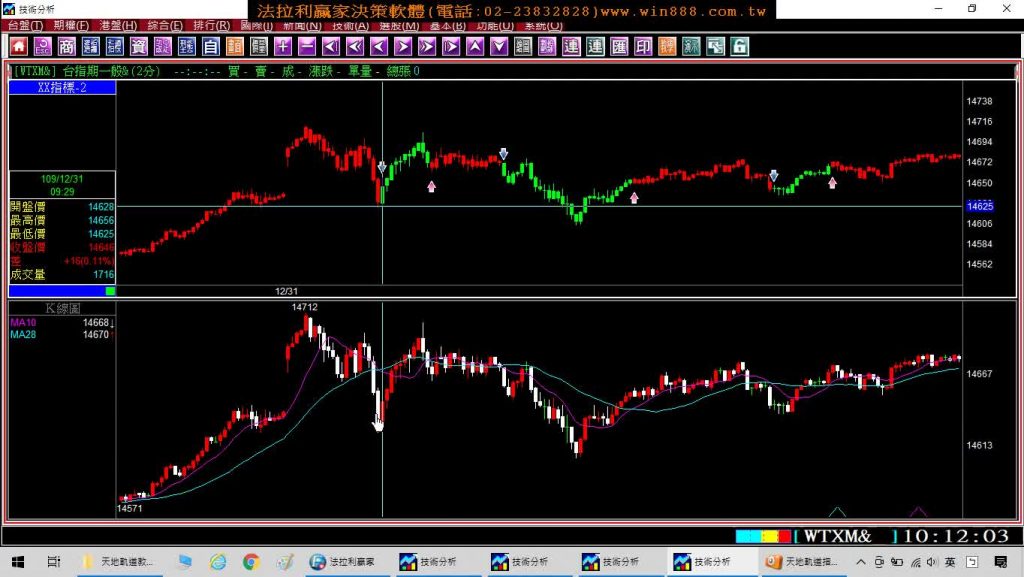Open Internet Explorer from the taskbar
The width and height of the screenshot is (1024, 577).
pos(217,562)
